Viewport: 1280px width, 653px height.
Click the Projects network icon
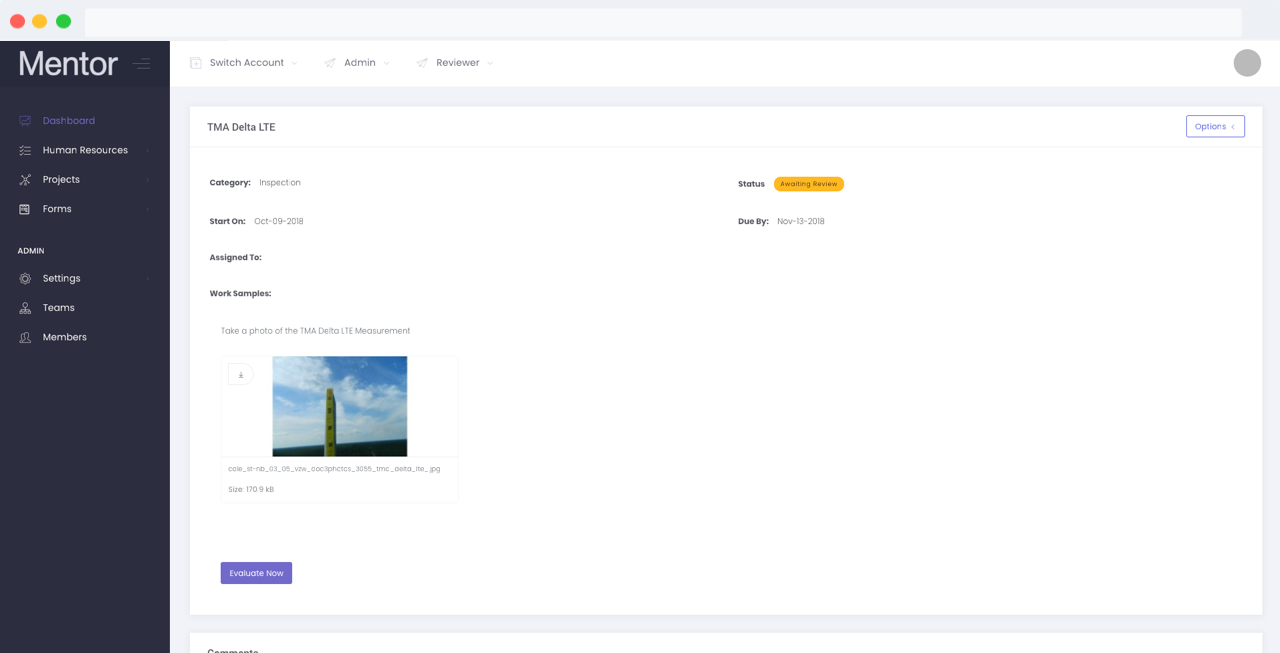coord(25,180)
